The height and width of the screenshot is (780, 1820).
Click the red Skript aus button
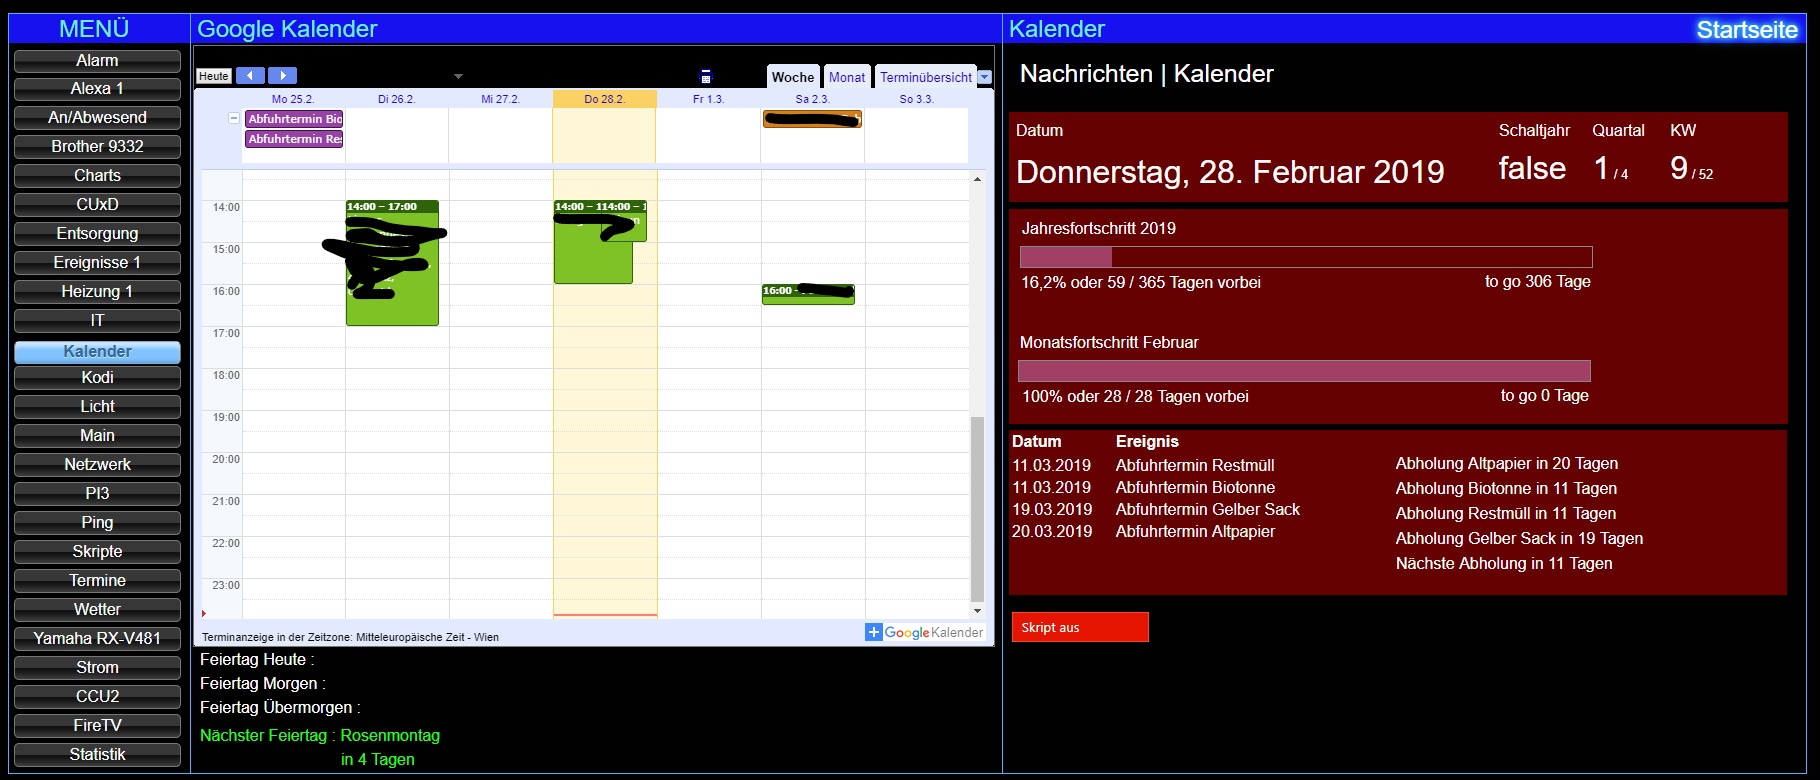point(1080,627)
